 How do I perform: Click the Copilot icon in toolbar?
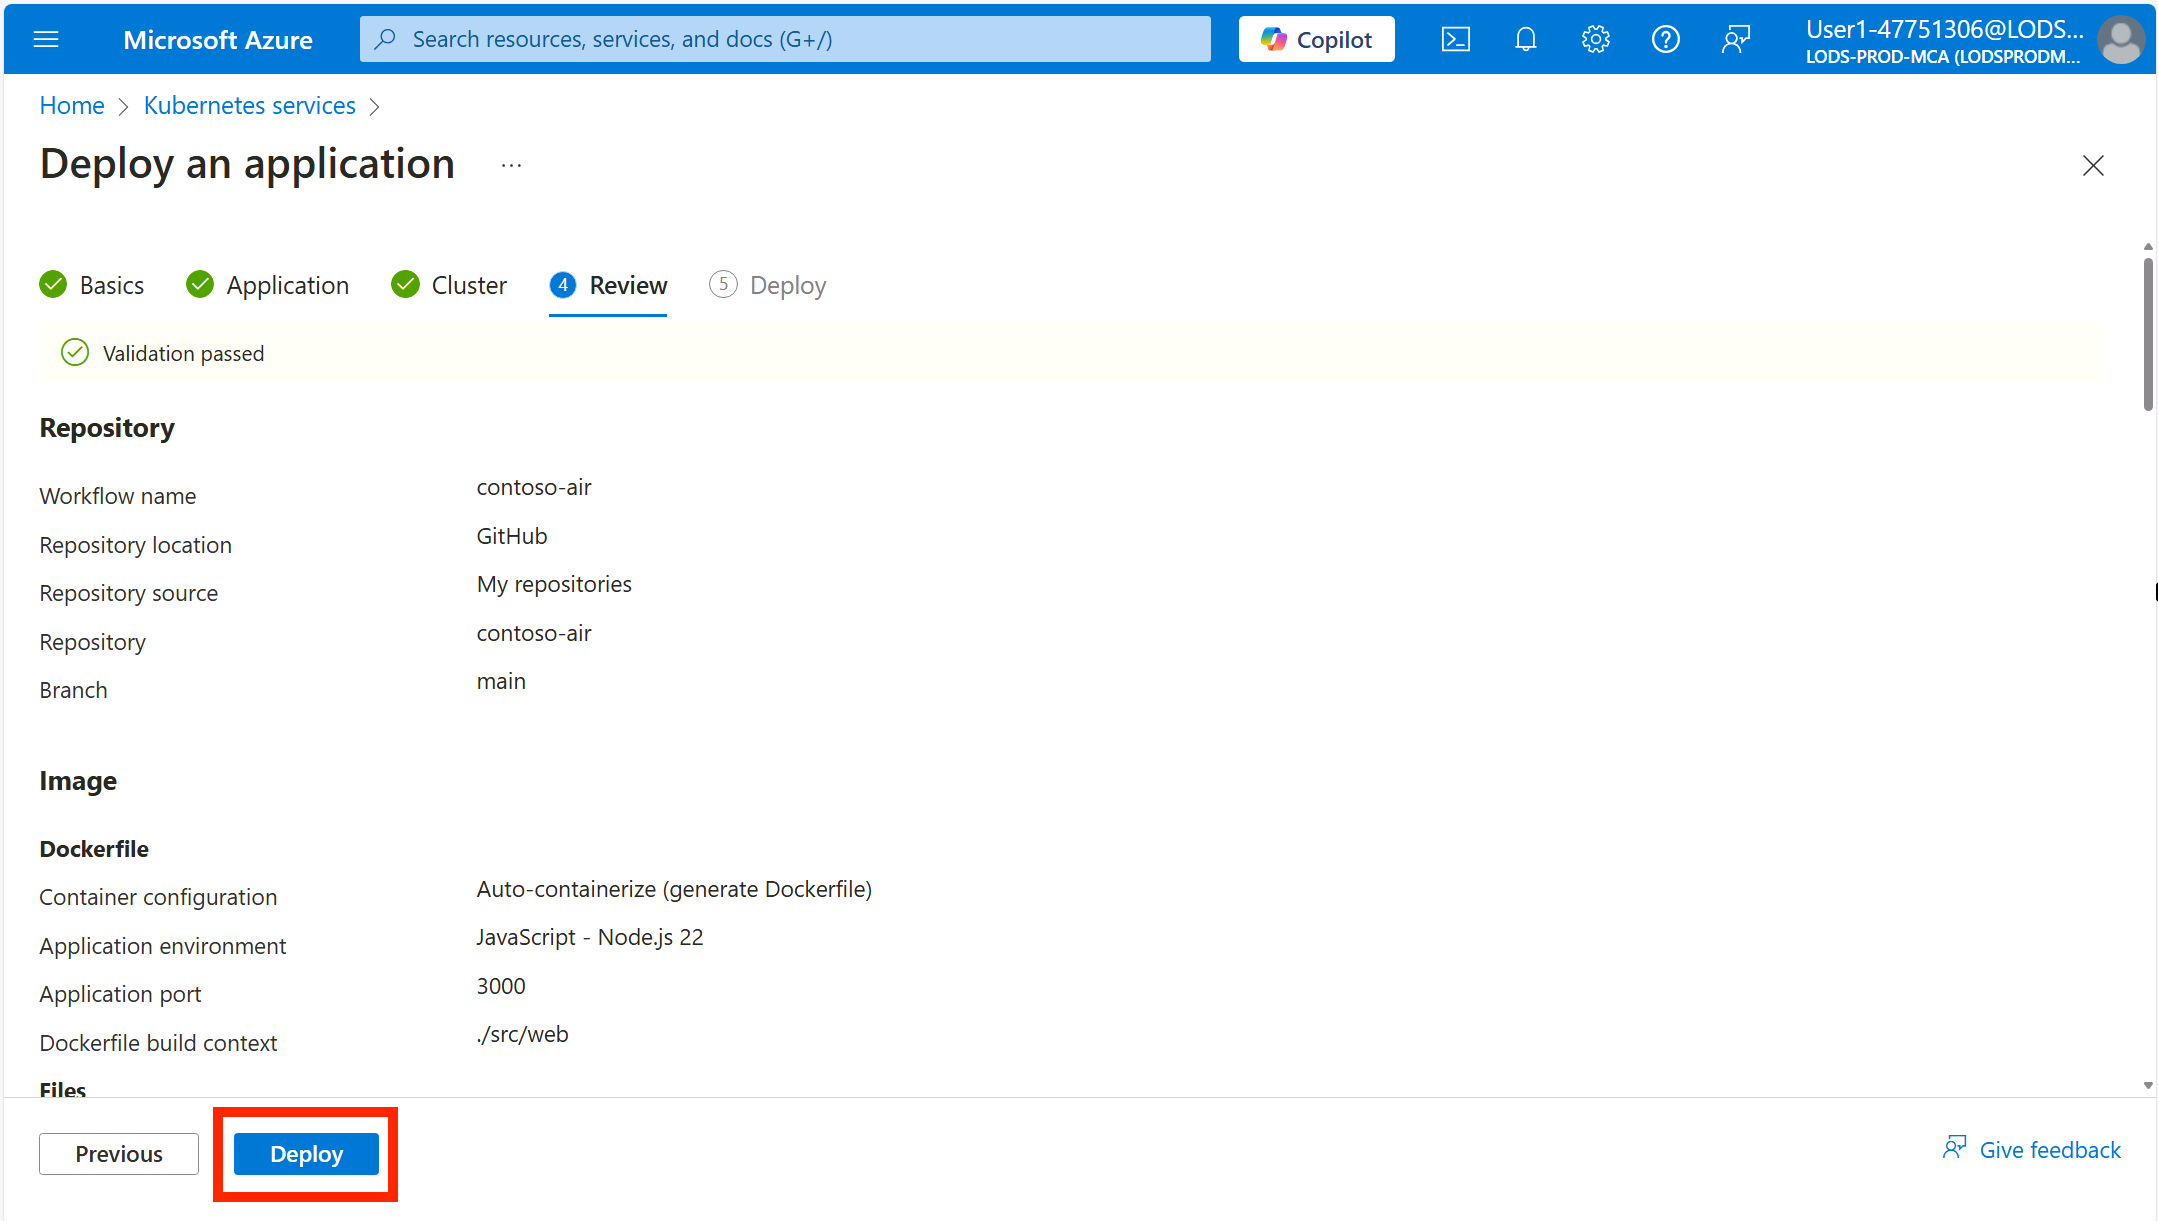(1315, 37)
